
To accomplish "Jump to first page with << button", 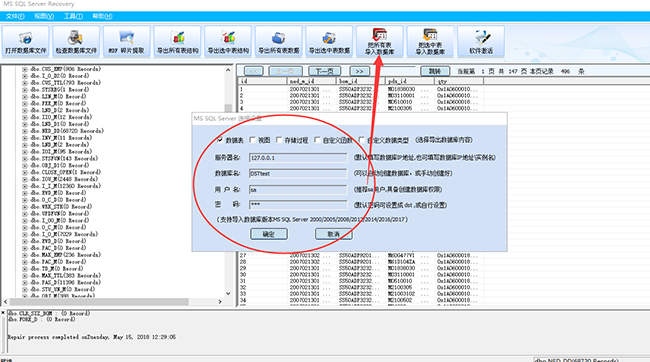I will [253, 71].
